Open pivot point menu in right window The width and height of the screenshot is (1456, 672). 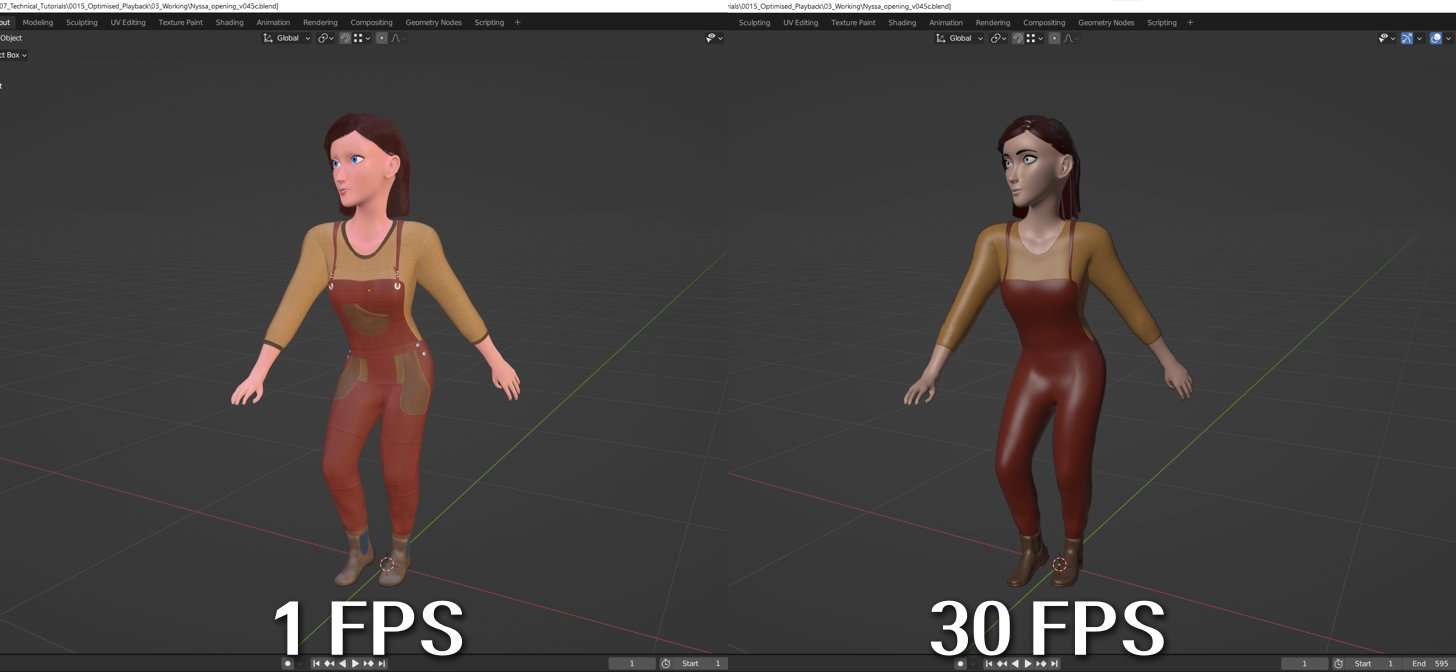[x=997, y=38]
